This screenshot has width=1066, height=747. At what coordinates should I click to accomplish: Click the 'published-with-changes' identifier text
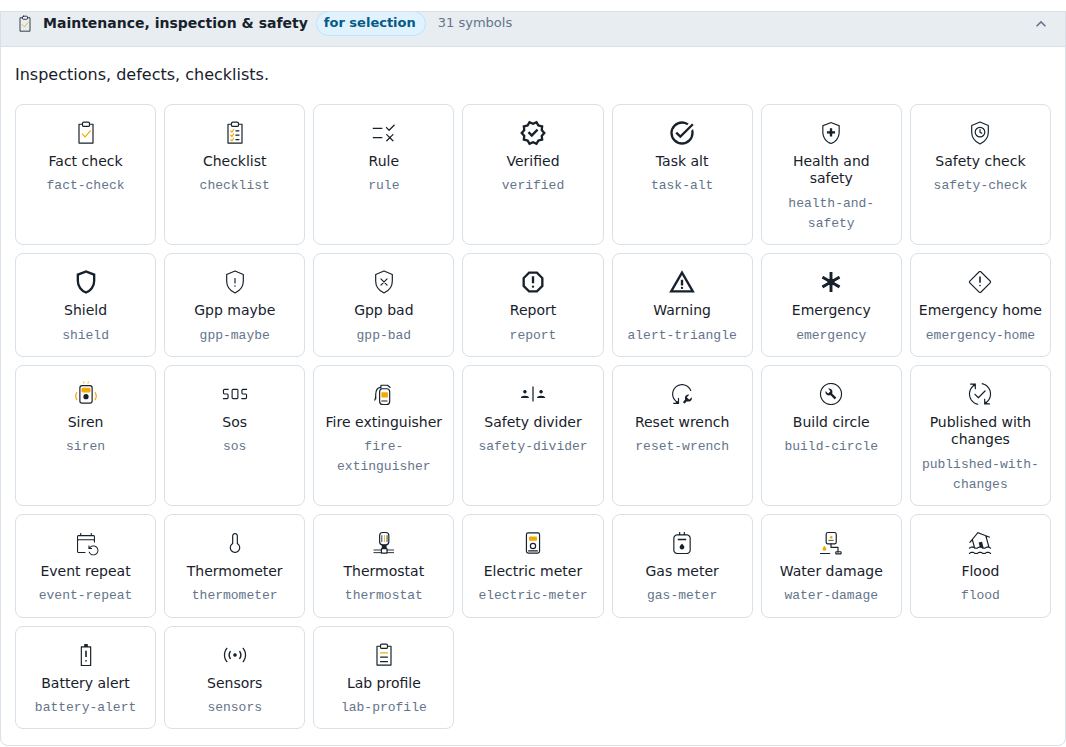[980, 474]
